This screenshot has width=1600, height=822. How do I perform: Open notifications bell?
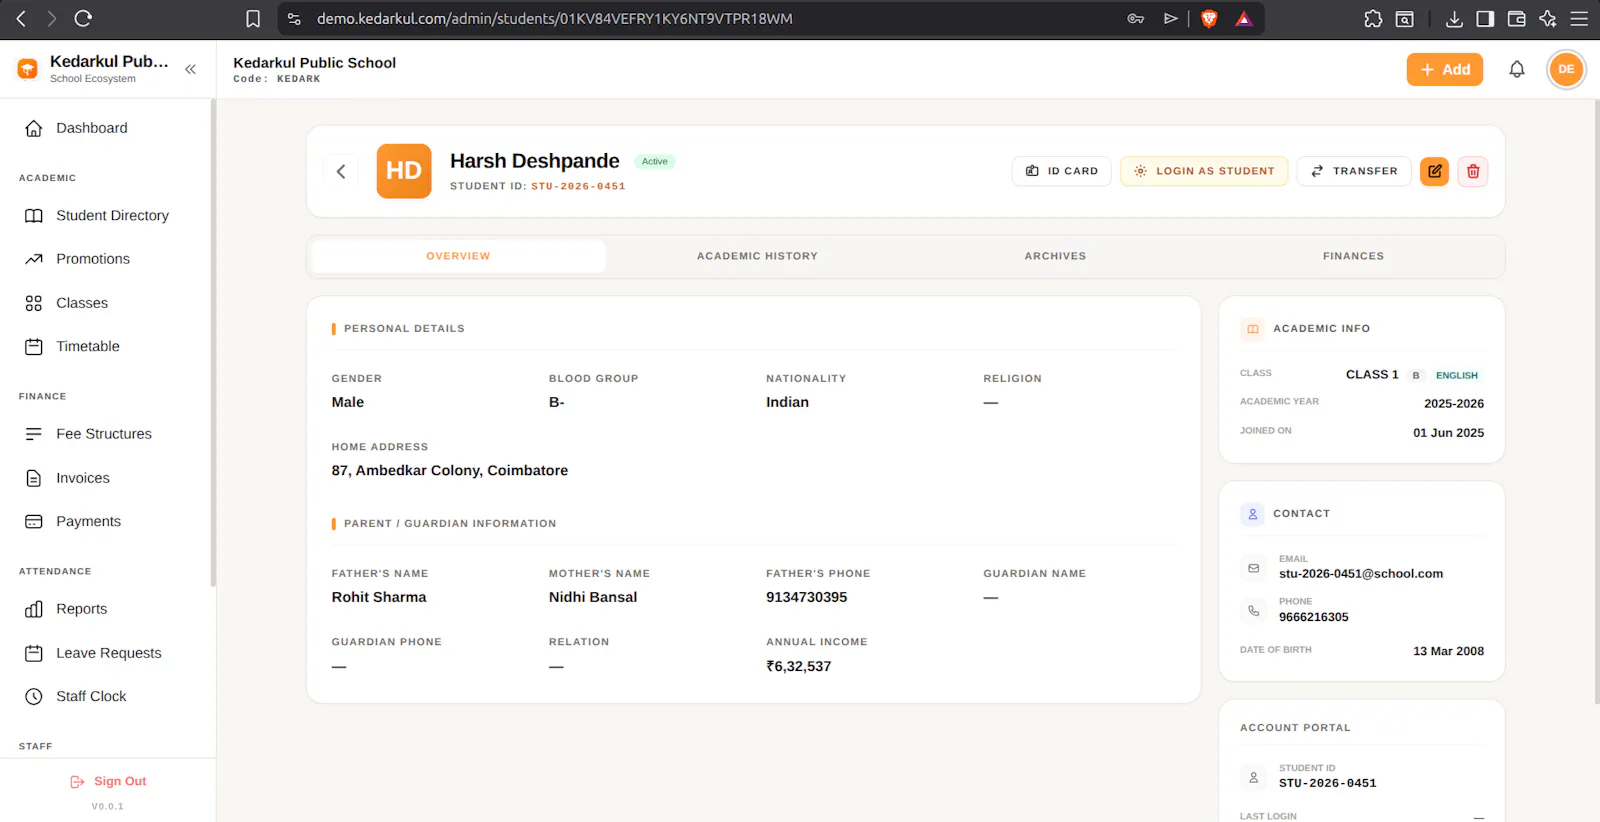(x=1517, y=69)
